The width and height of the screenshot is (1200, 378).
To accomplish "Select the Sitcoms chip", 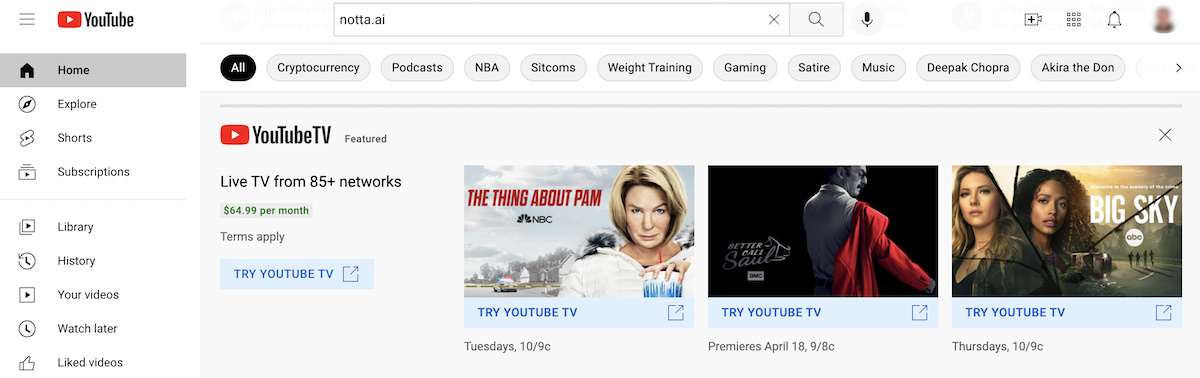I will point(554,68).
